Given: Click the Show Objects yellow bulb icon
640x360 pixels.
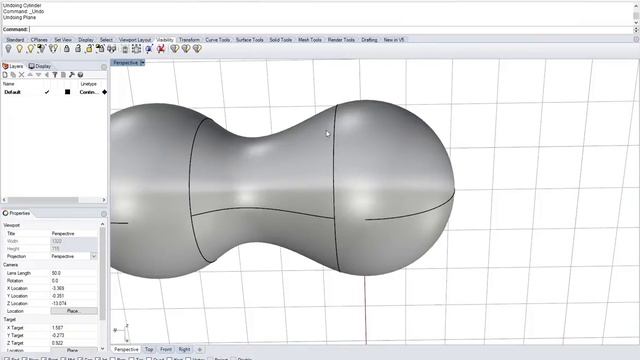Looking at the screenshot, I should point(19,49).
